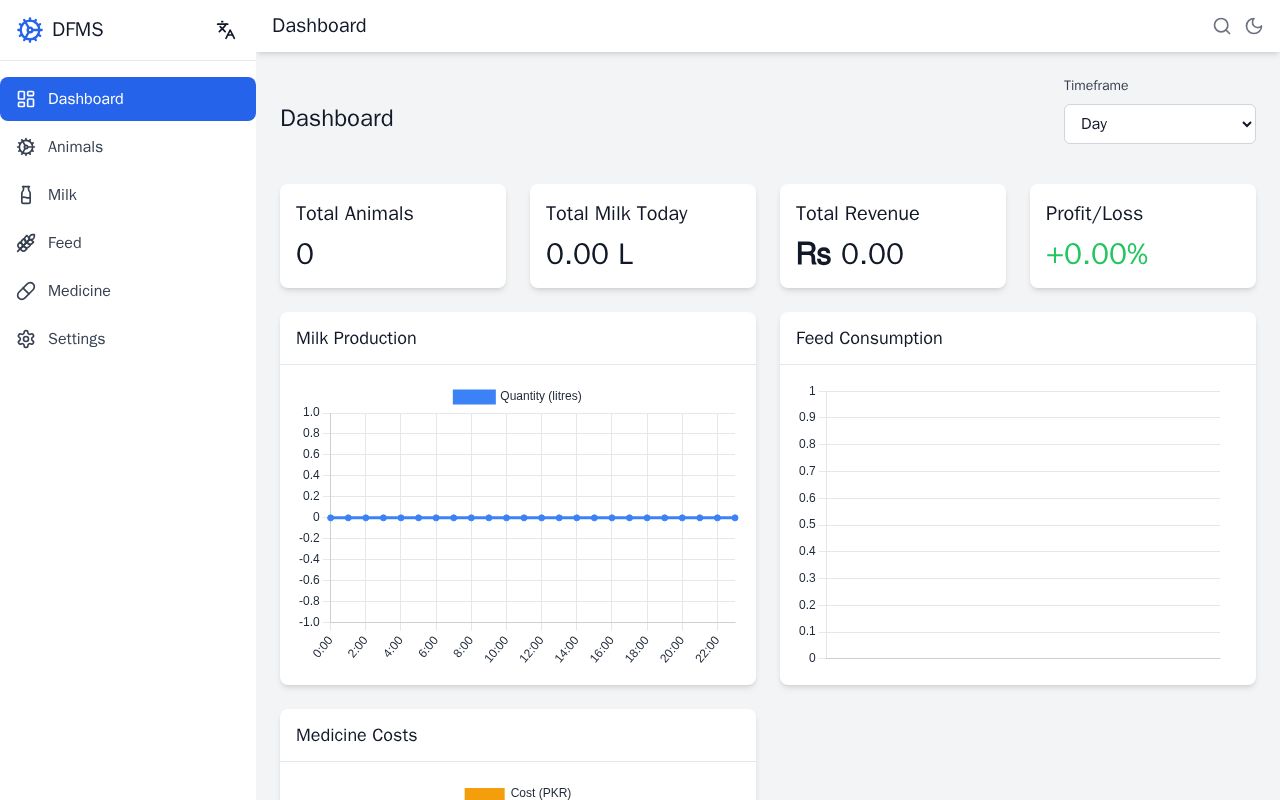The width and height of the screenshot is (1280, 800).
Task: Open the language translate icon
Action: 226,30
